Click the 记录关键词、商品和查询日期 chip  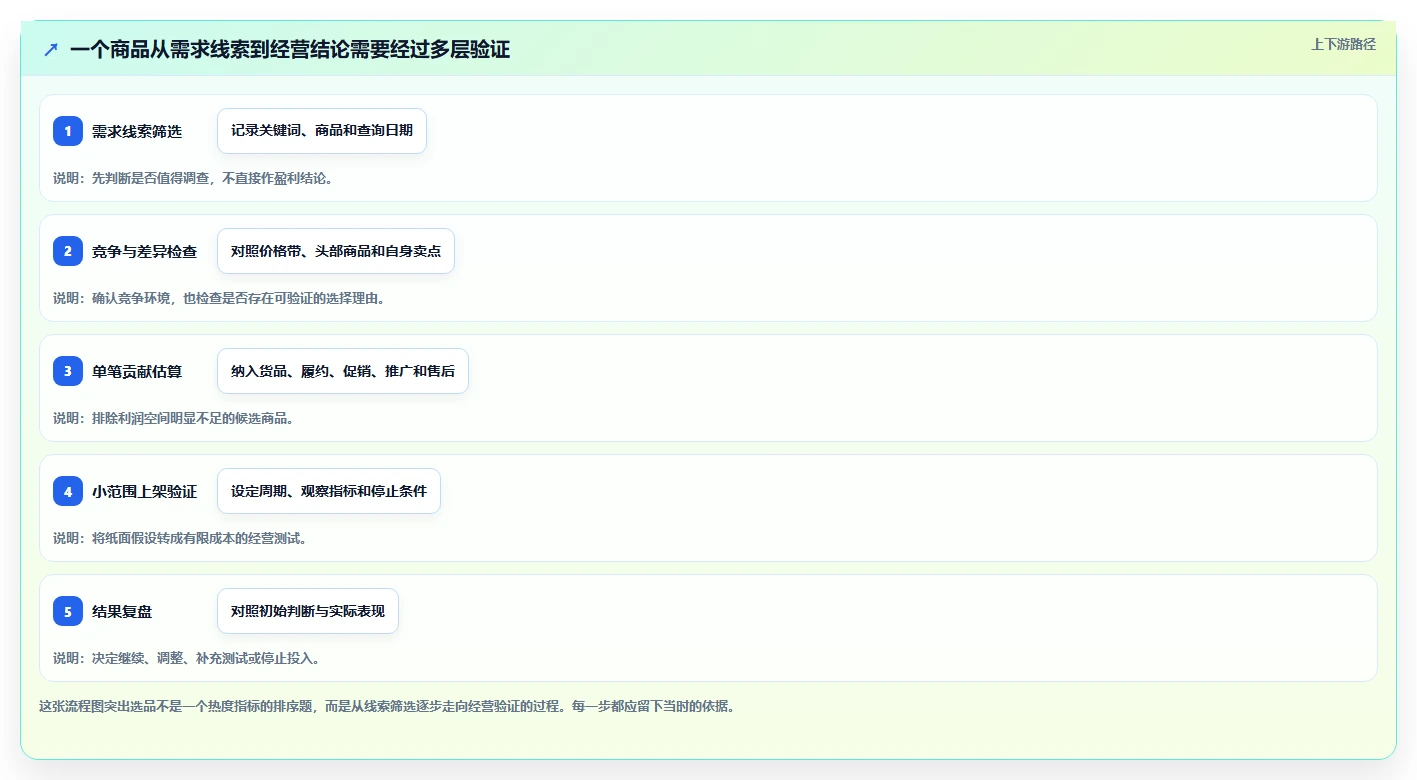[x=322, y=131]
